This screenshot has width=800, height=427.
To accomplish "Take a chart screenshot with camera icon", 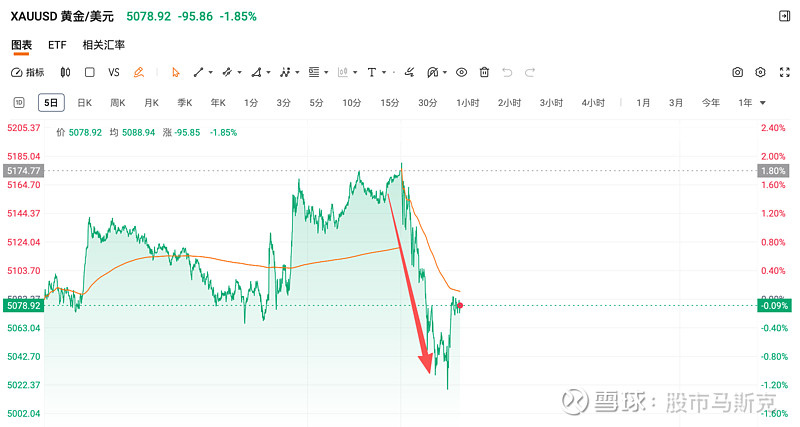I will pos(737,72).
